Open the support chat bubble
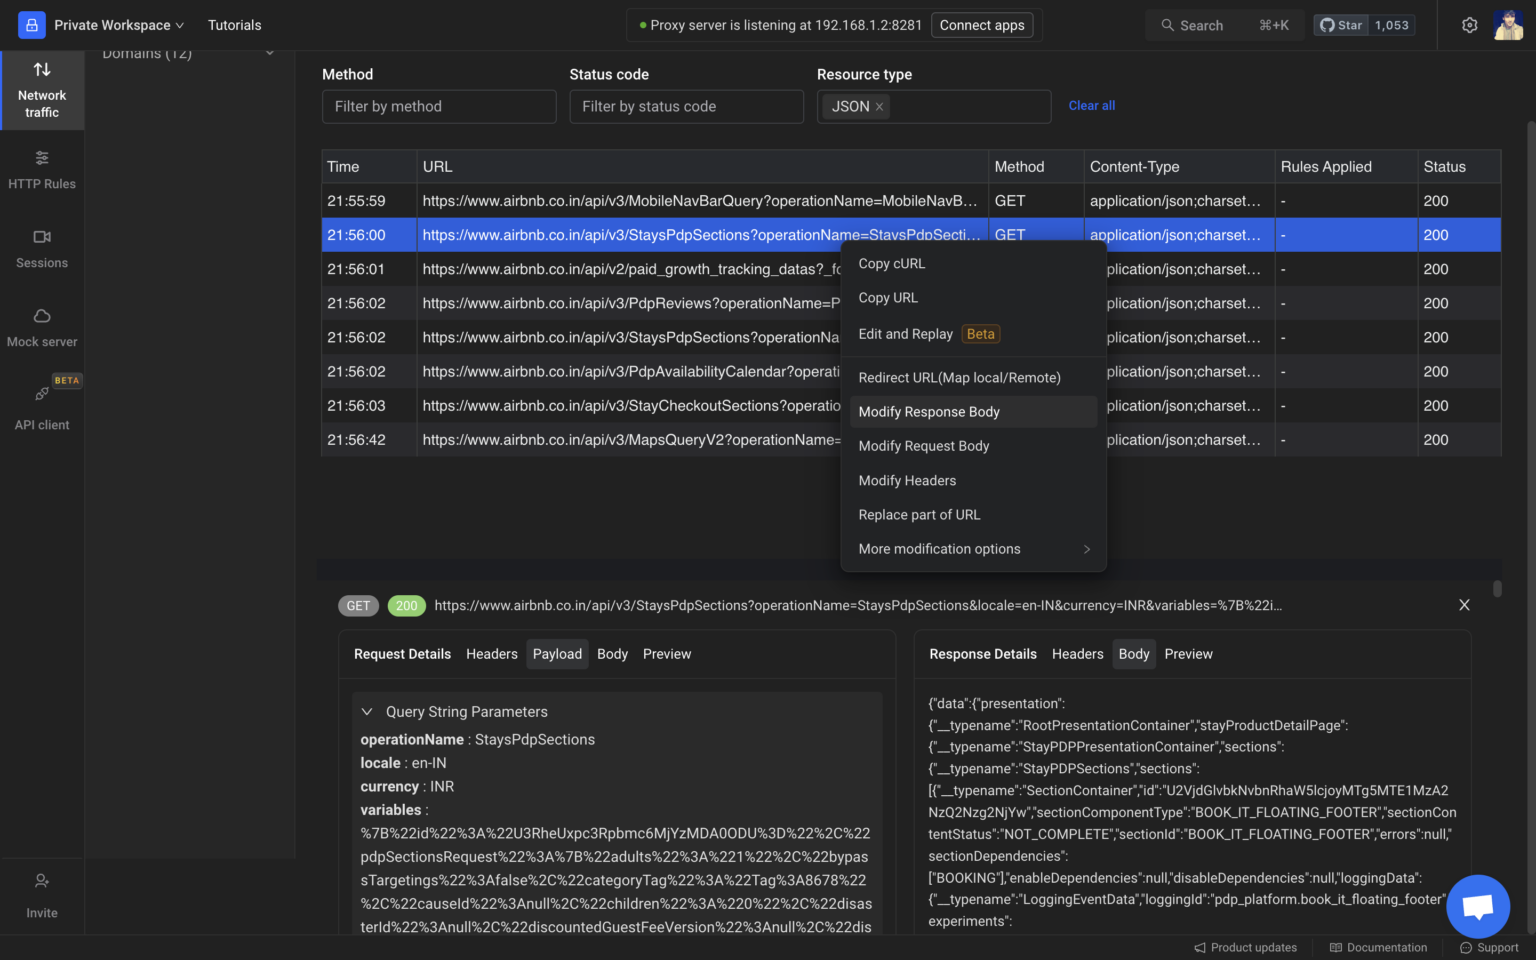This screenshot has height=960, width=1536. pyautogui.click(x=1477, y=906)
